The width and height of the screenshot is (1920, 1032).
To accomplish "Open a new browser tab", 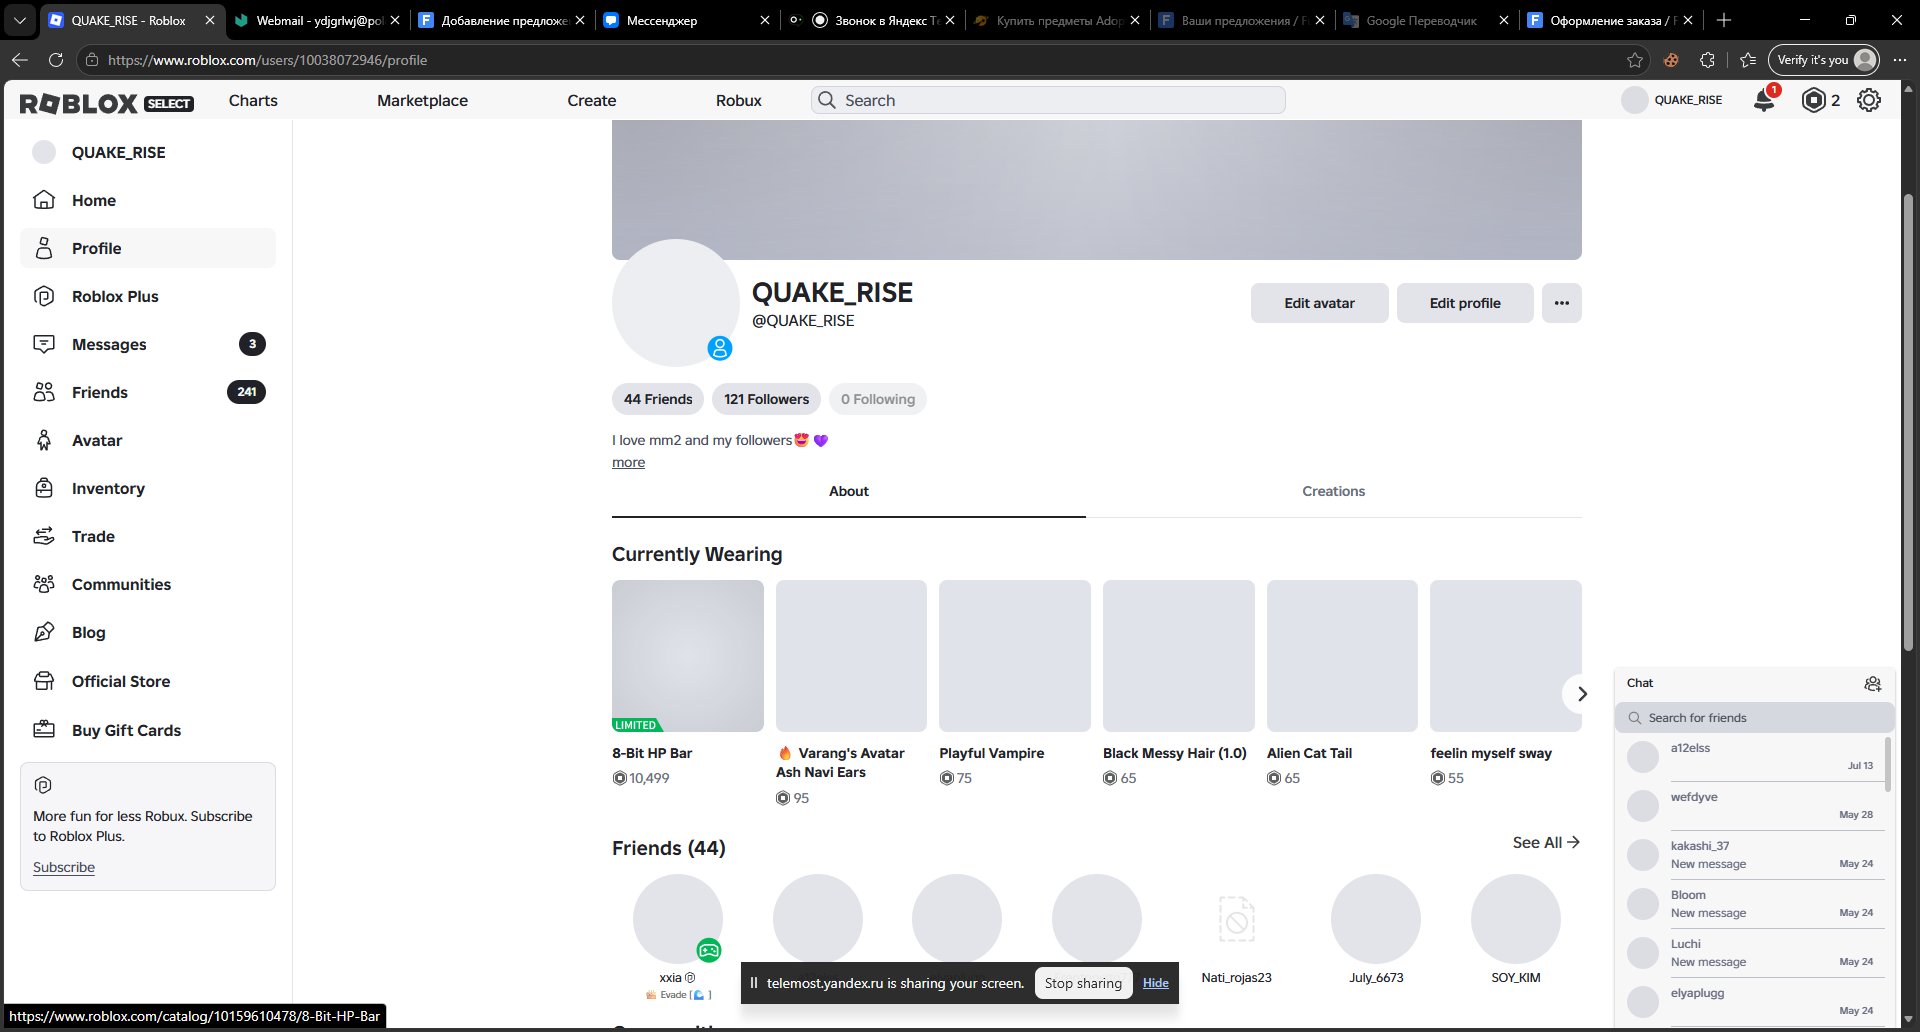I will pyautogui.click(x=1723, y=20).
